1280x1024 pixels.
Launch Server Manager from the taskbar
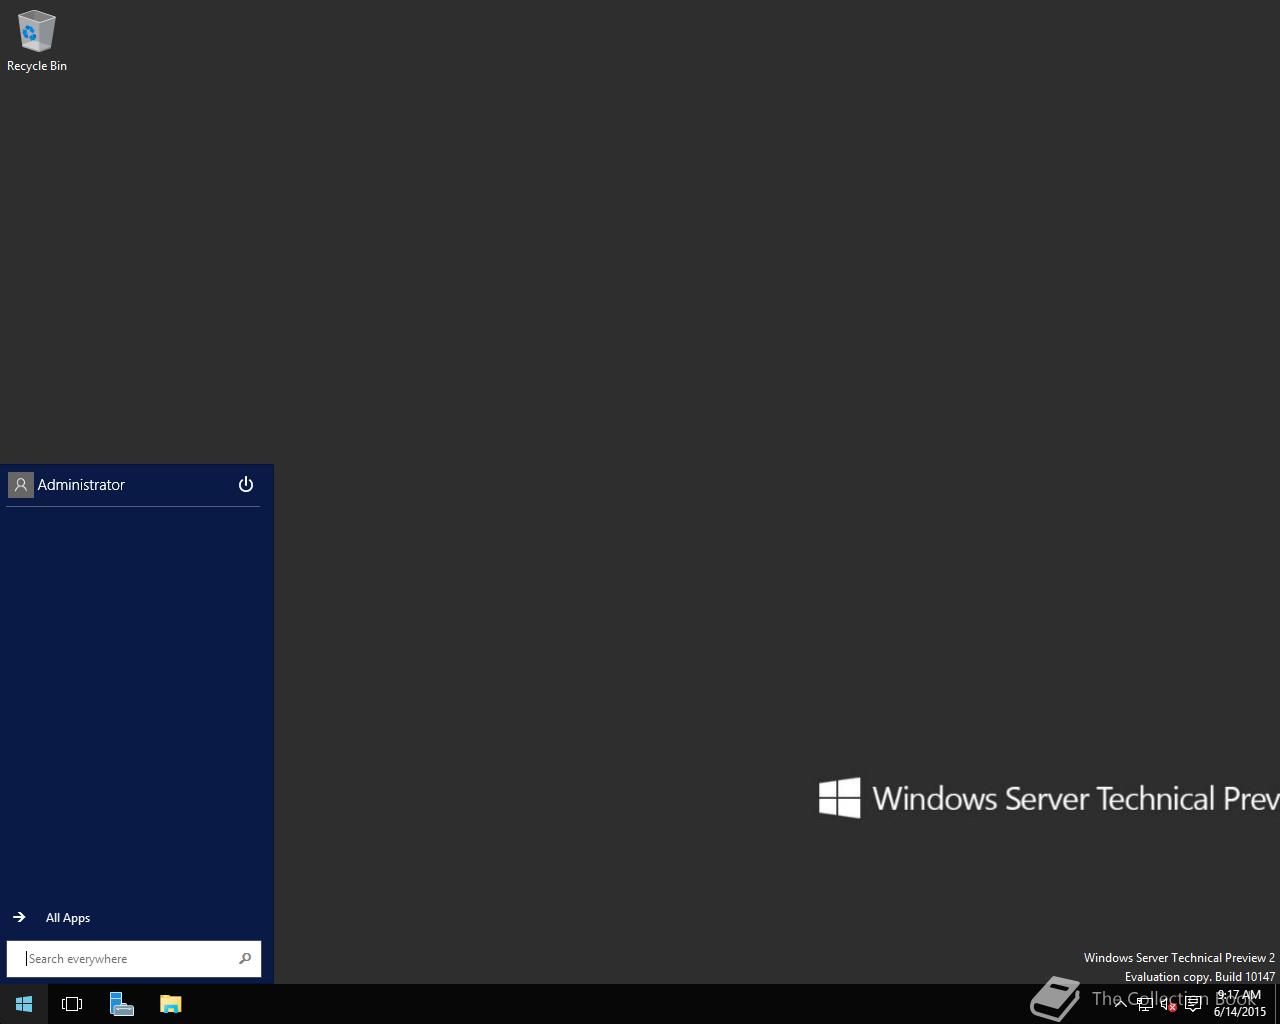[x=121, y=1004]
